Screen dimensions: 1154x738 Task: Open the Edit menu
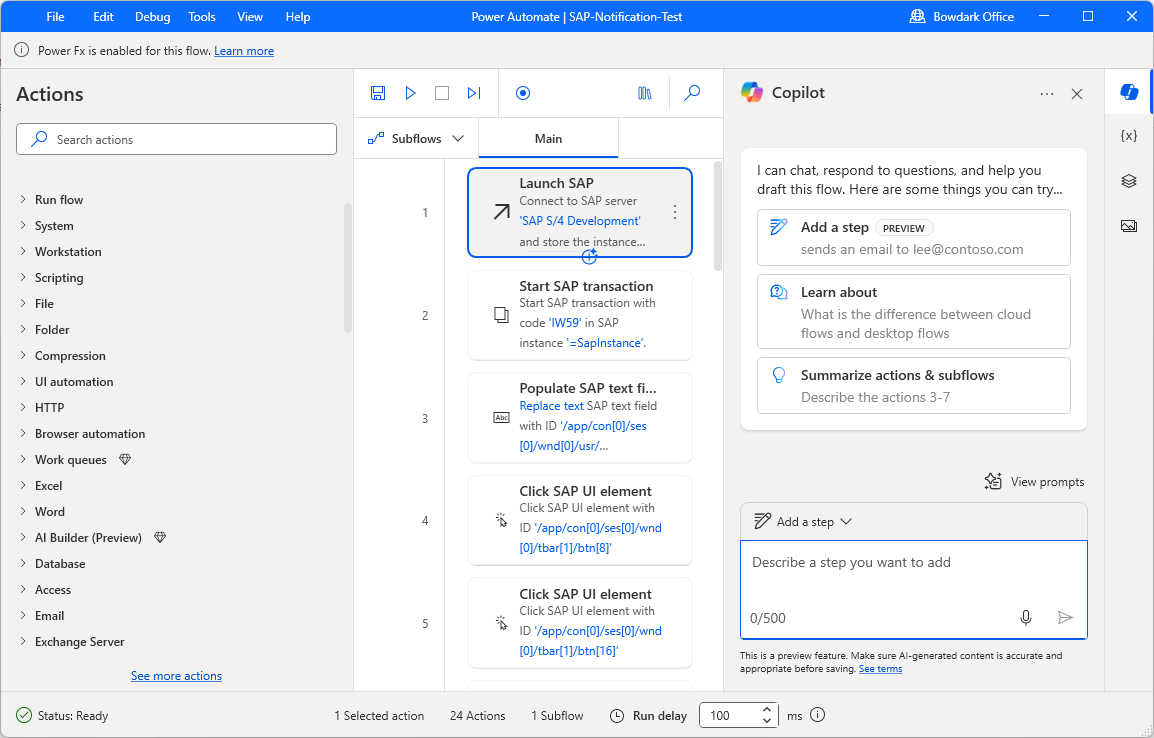pos(103,16)
